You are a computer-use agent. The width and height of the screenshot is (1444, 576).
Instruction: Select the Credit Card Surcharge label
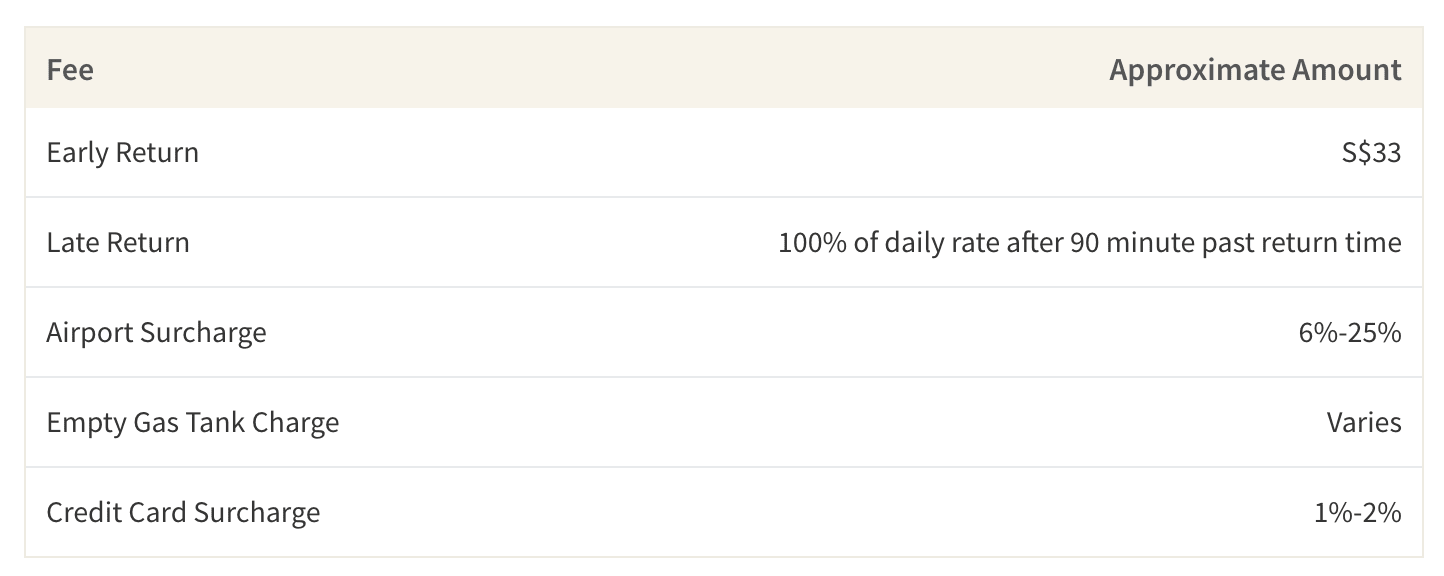coord(184,513)
